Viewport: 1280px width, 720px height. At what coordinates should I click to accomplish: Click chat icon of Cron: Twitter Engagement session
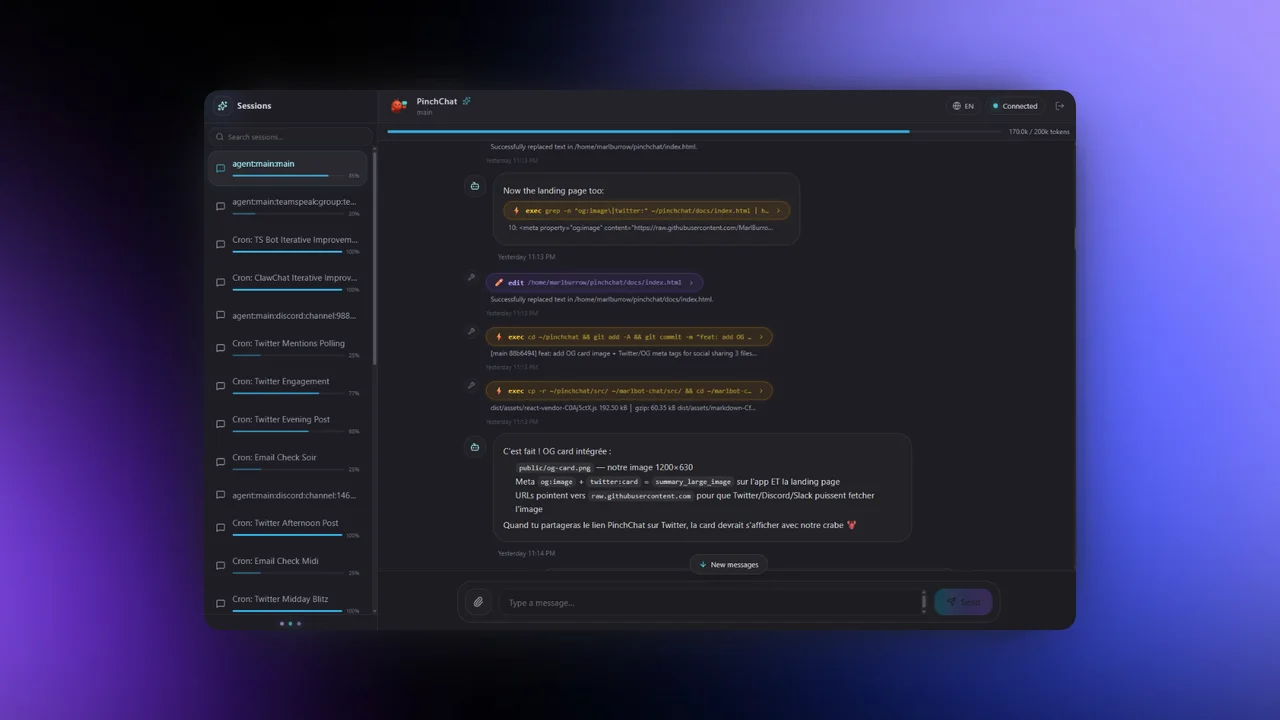(x=221, y=386)
